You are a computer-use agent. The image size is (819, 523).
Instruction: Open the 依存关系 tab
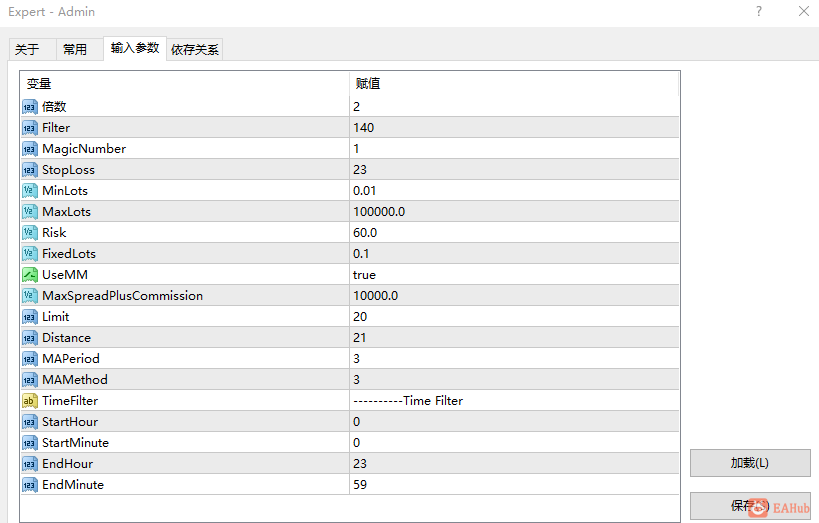point(195,50)
